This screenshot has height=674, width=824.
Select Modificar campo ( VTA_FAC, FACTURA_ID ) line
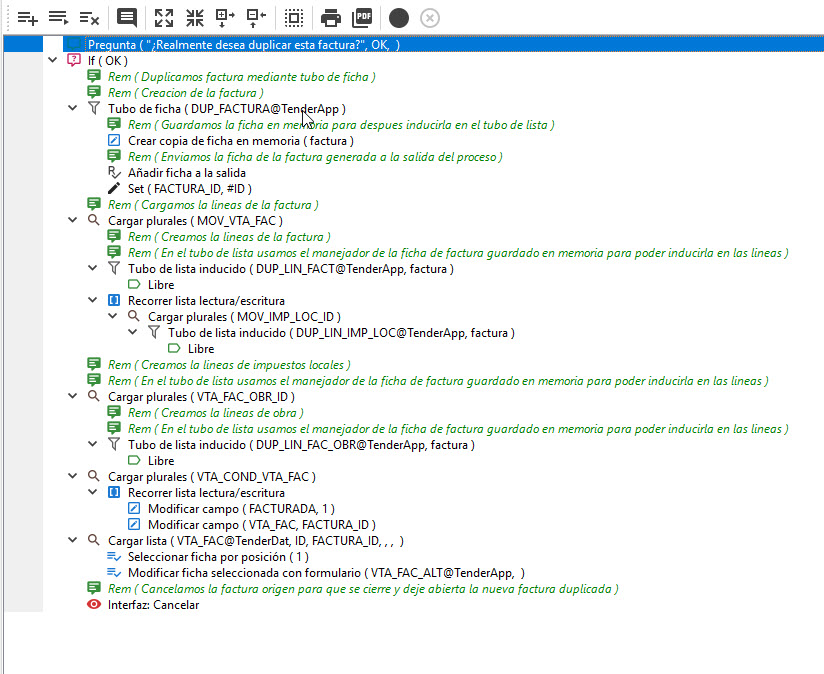pos(262,525)
